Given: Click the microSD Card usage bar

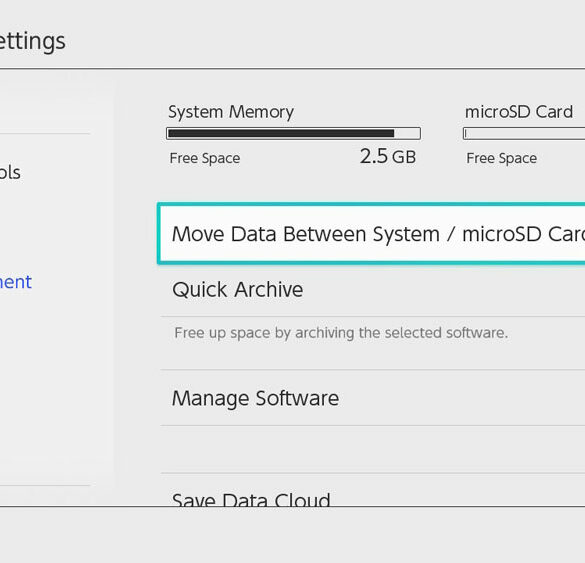Looking at the screenshot, I should point(524,133).
